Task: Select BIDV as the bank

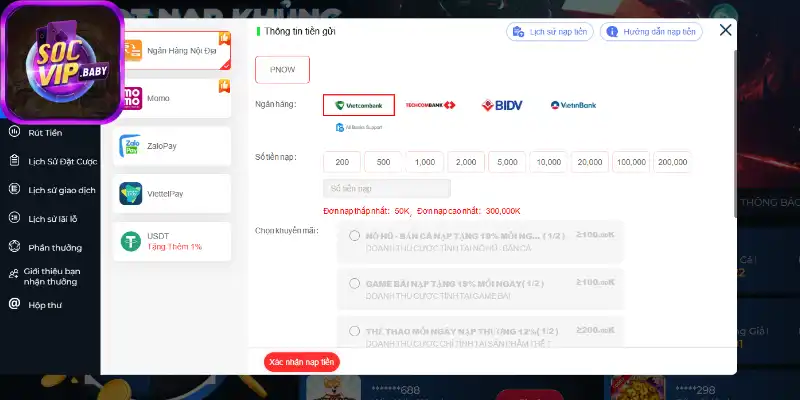Action: click(502, 105)
